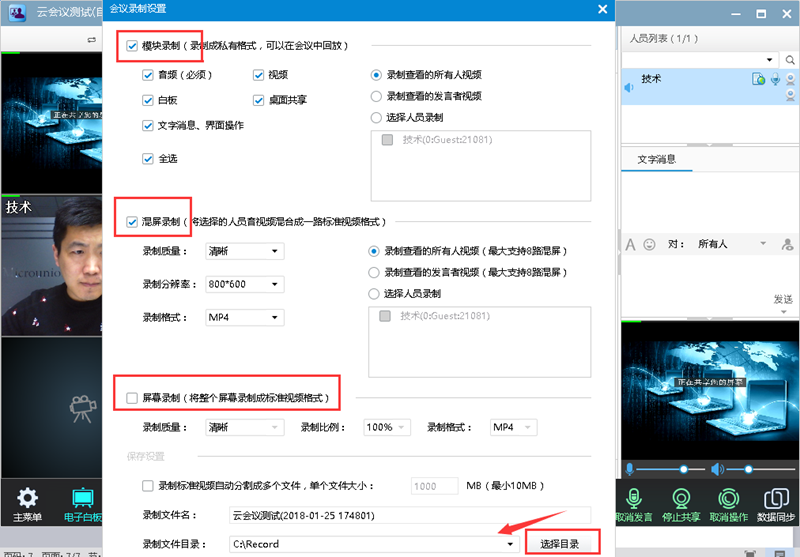Open 录制分辨率 dropdown showing 800*600
Viewport: 800px width, 557px height.
244,284
